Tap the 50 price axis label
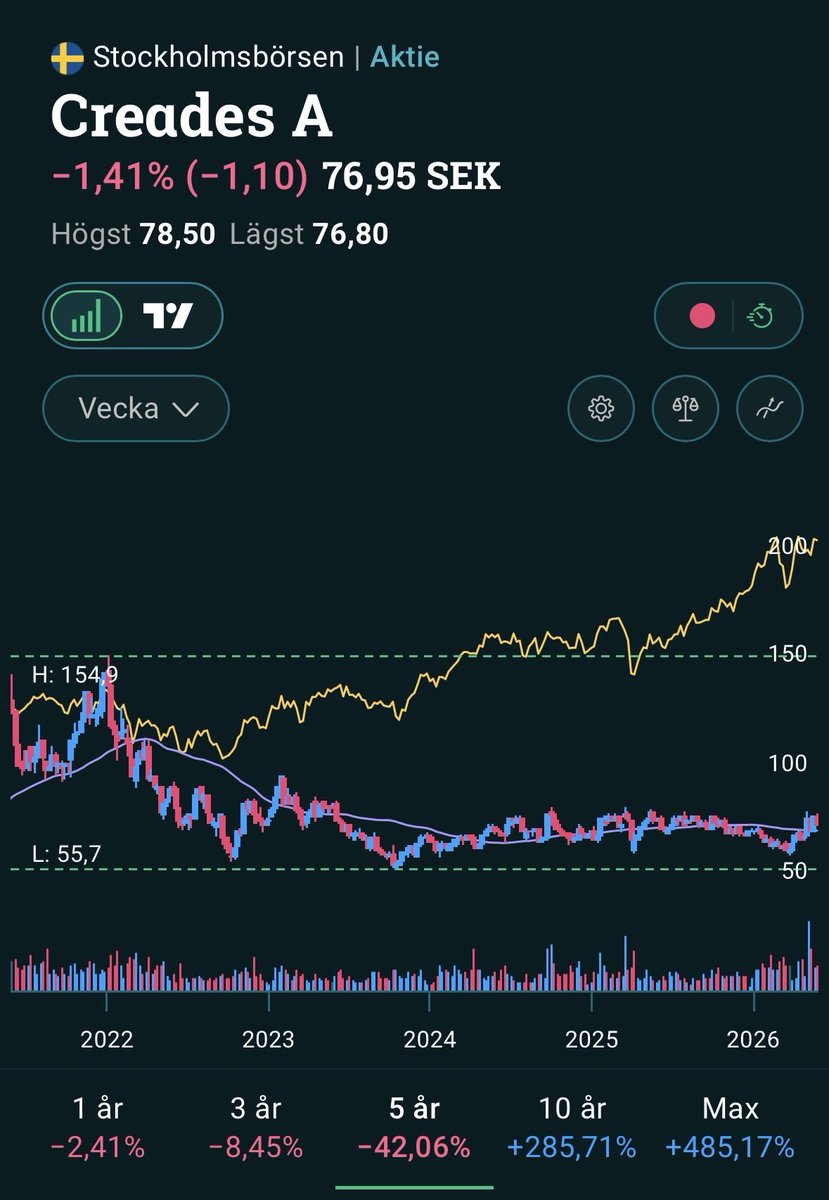The image size is (829, 1200). (793, 870)
